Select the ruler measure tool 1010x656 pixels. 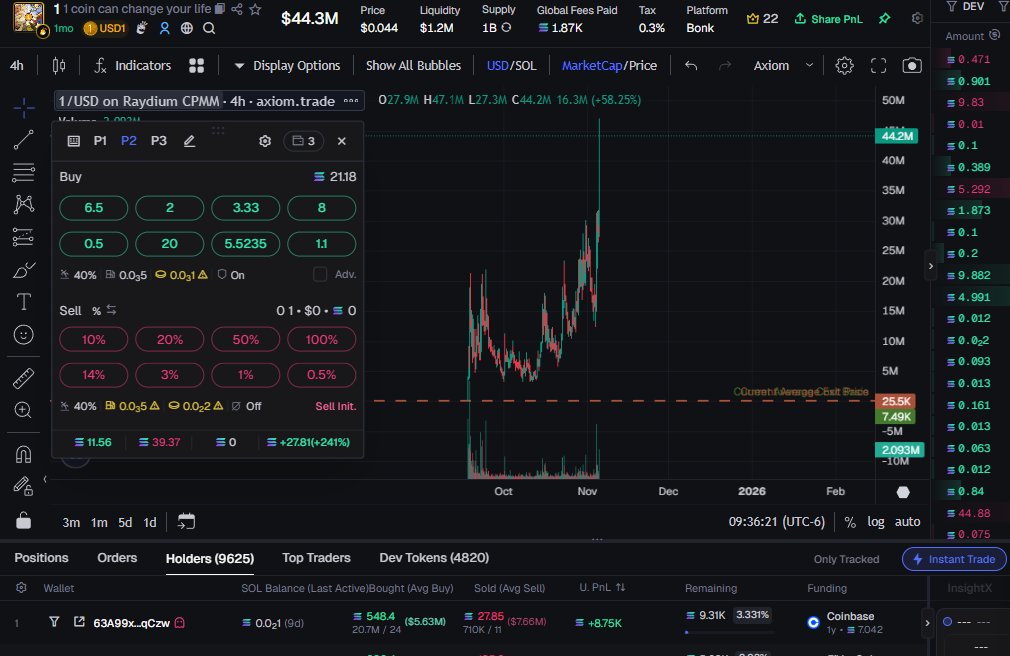[x=24, y=378]
